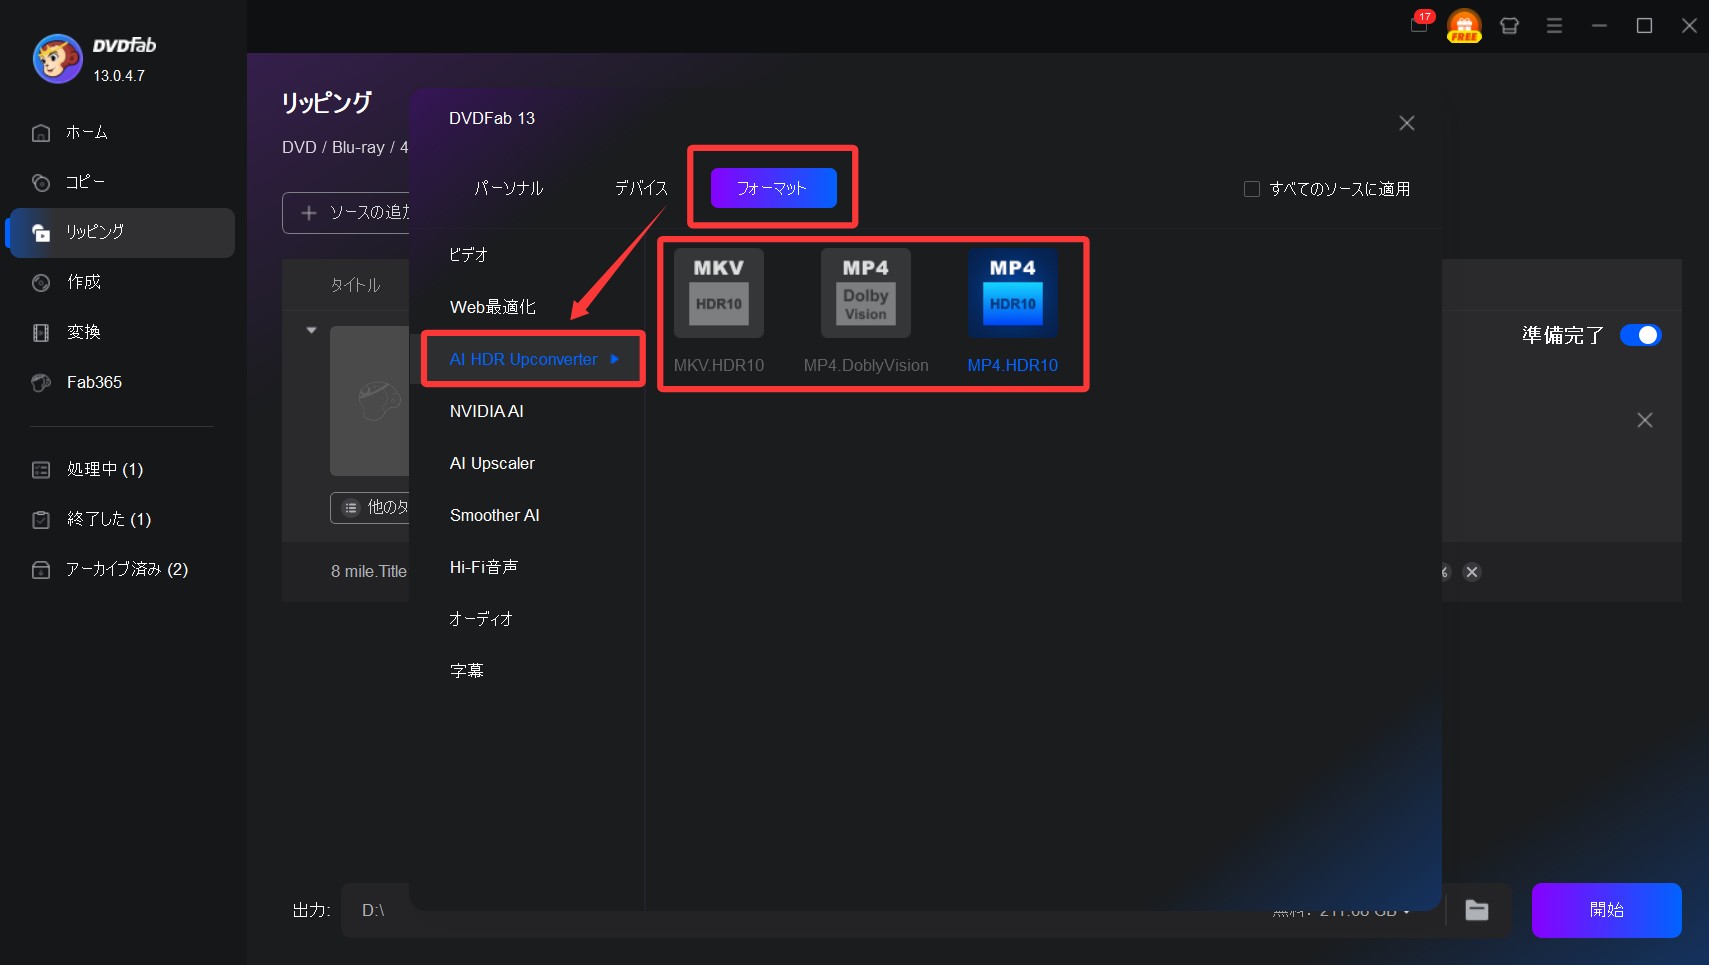Click the 開始 start button

click(x=1606, y=910)
